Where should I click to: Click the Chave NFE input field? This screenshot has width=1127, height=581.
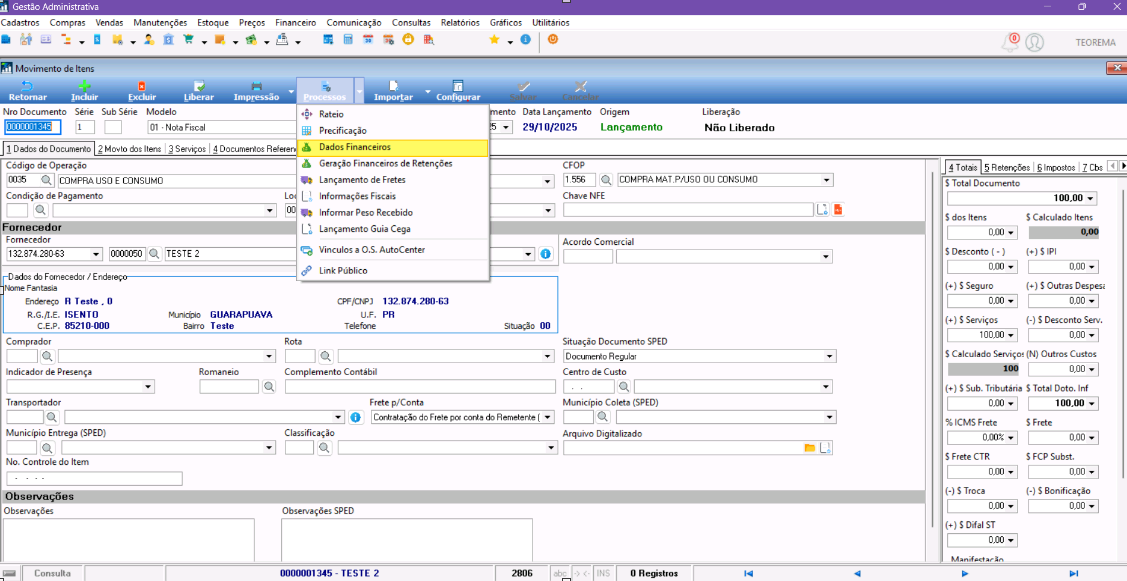coord(688,210)
